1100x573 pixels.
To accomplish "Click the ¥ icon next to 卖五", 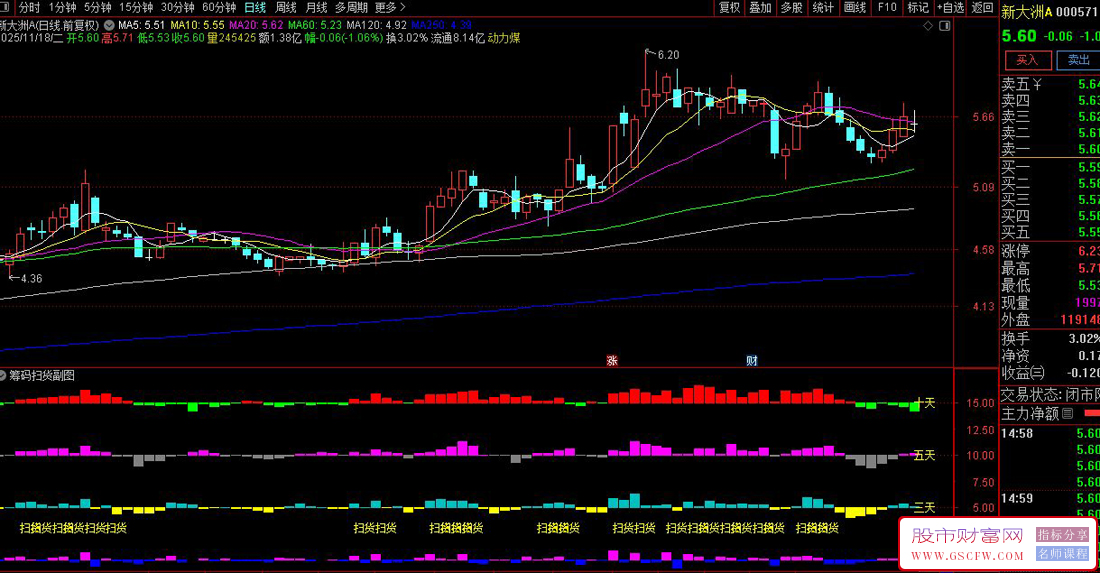I will 1037,84.
